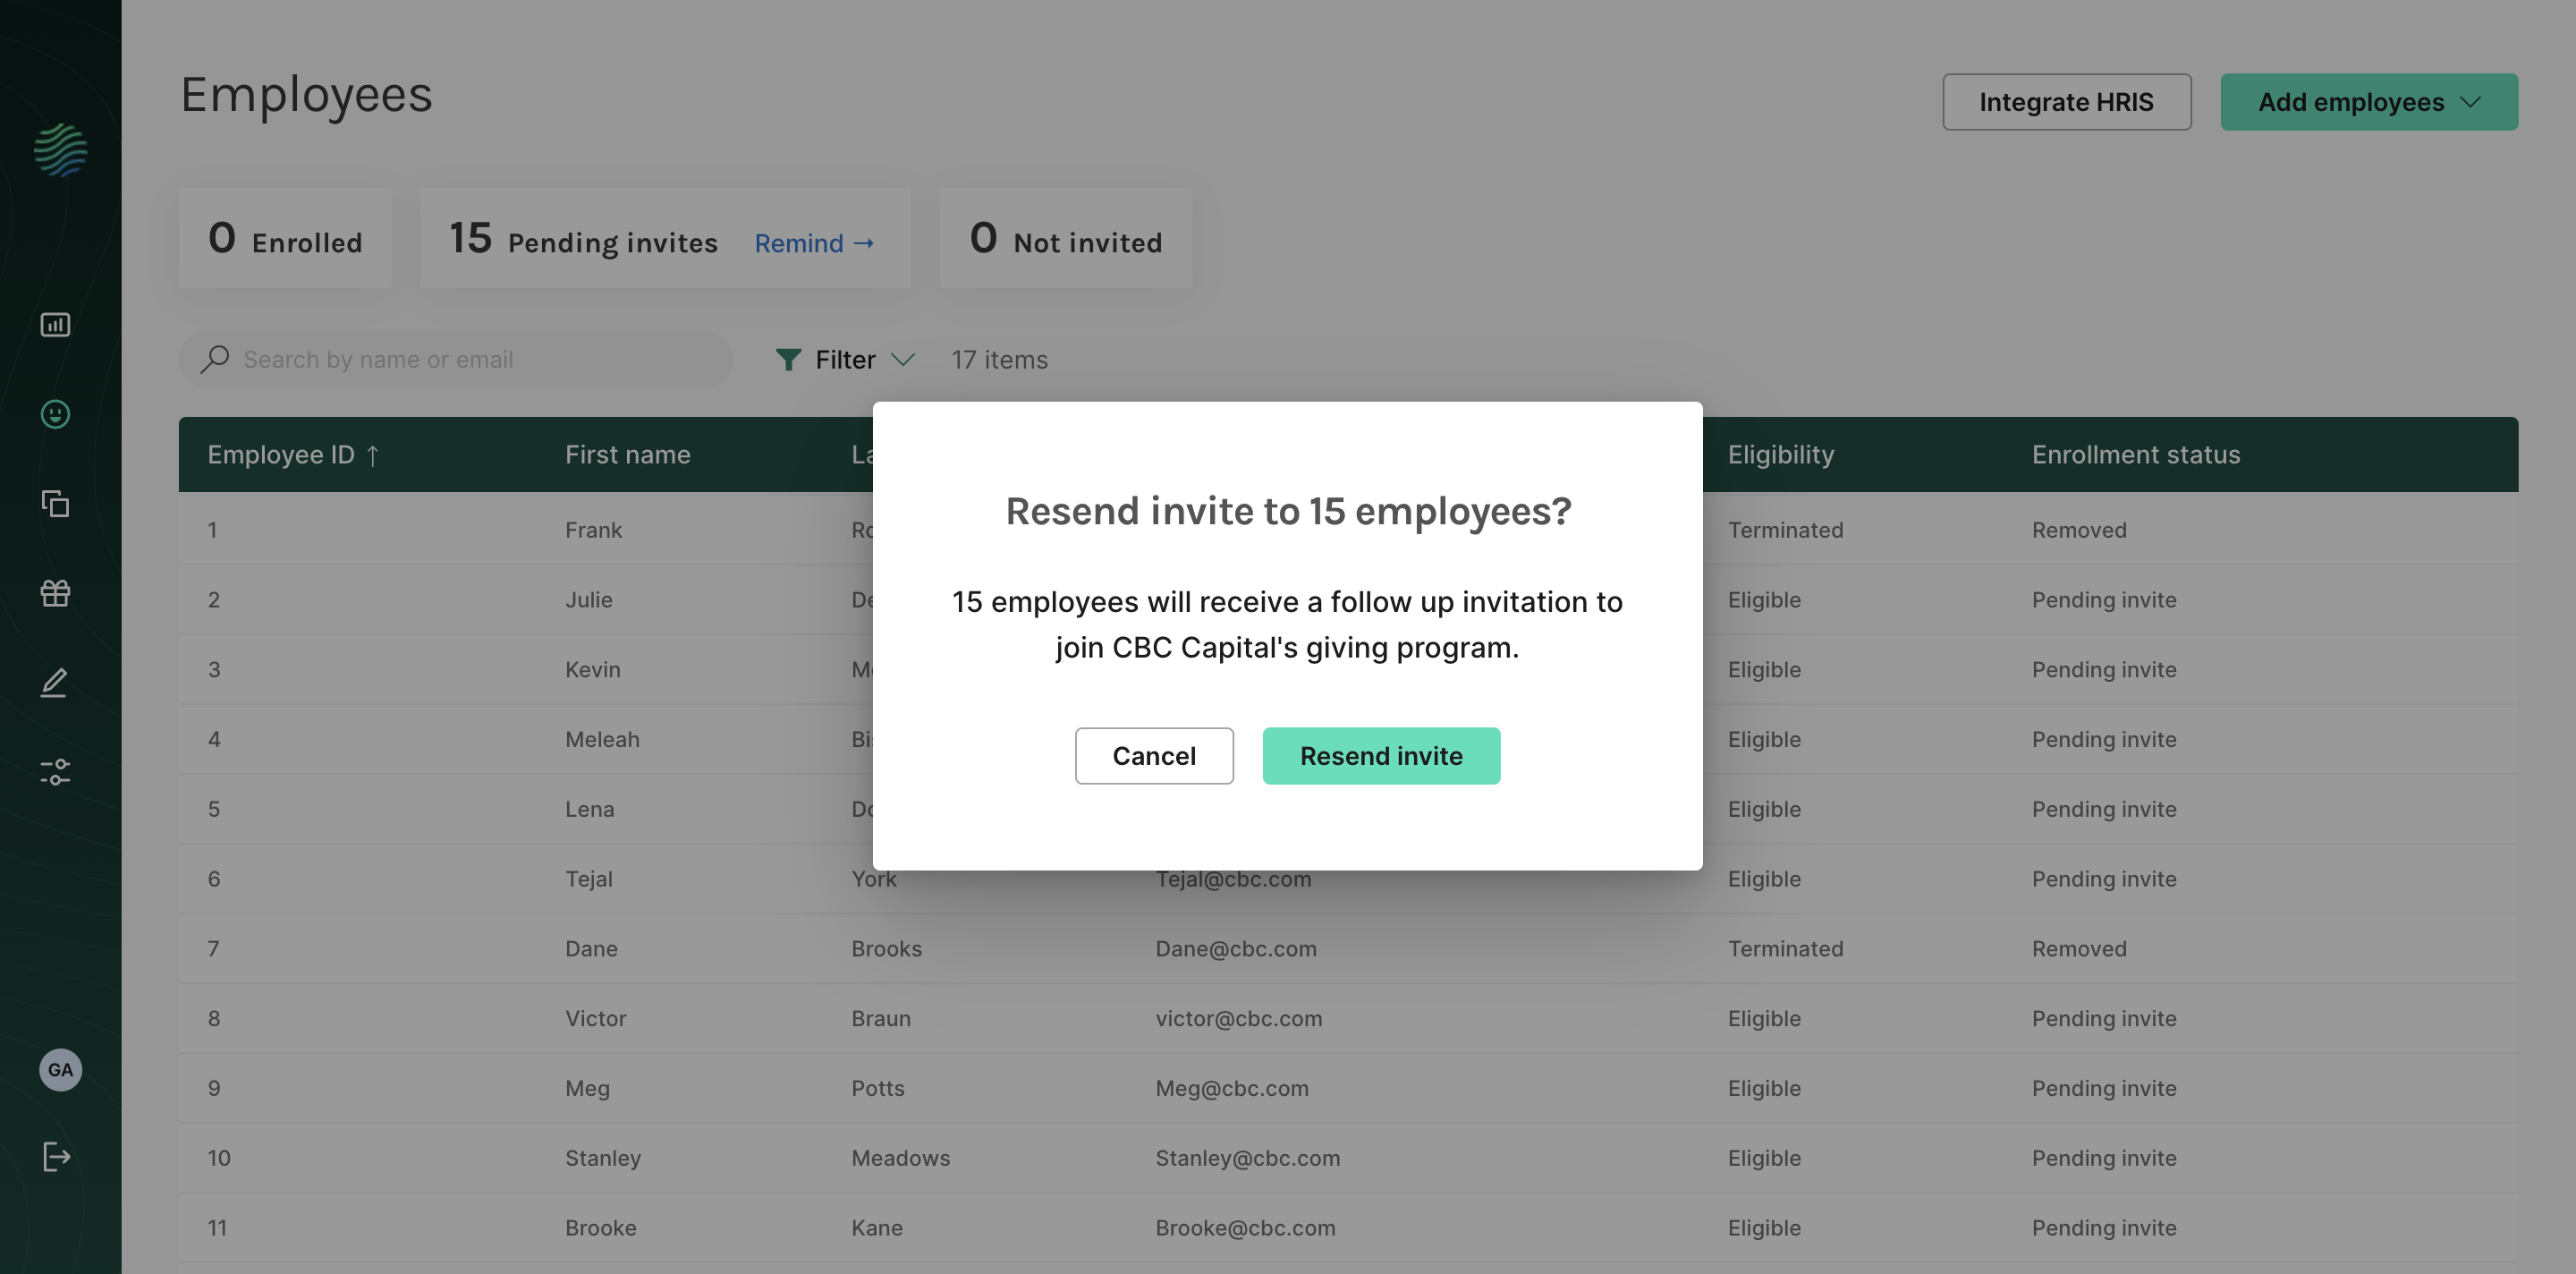
Task: Open the Integrate HRIS page
Action: [2066, 101]
